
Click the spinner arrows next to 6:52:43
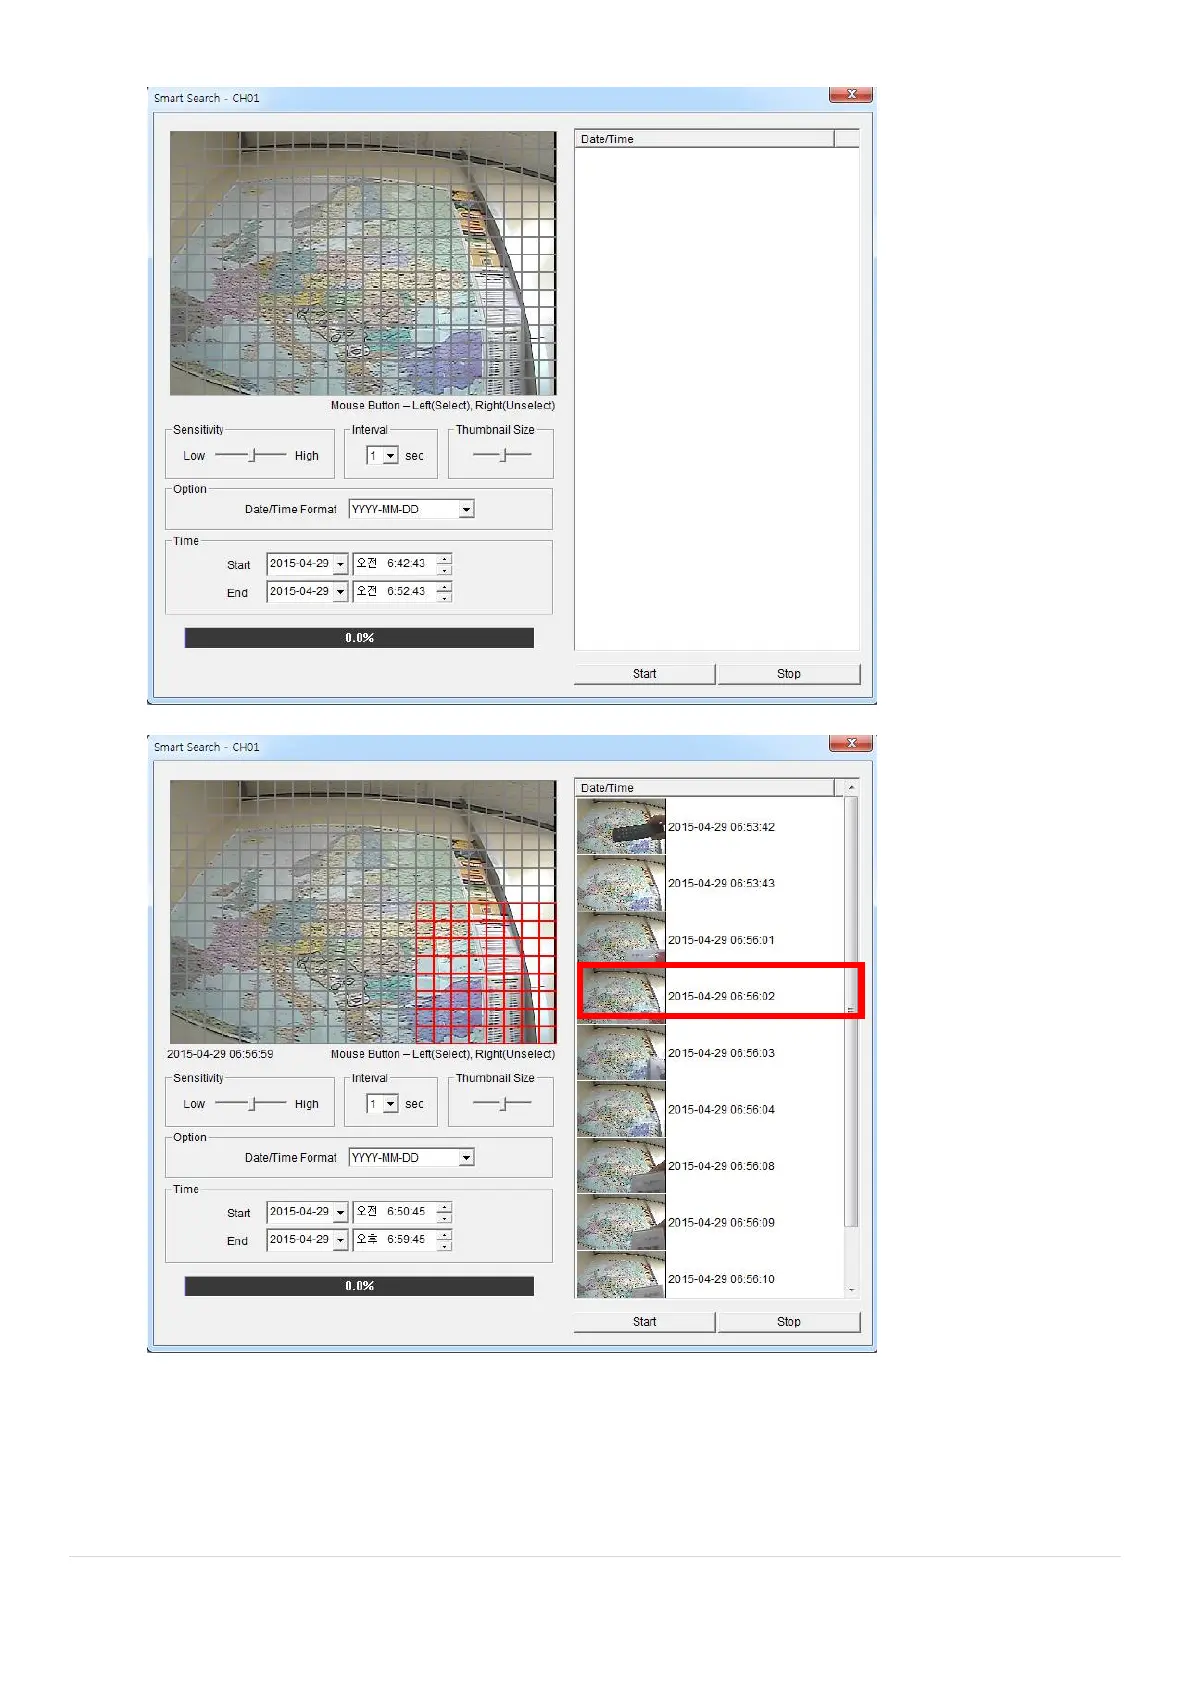point(444,592)
